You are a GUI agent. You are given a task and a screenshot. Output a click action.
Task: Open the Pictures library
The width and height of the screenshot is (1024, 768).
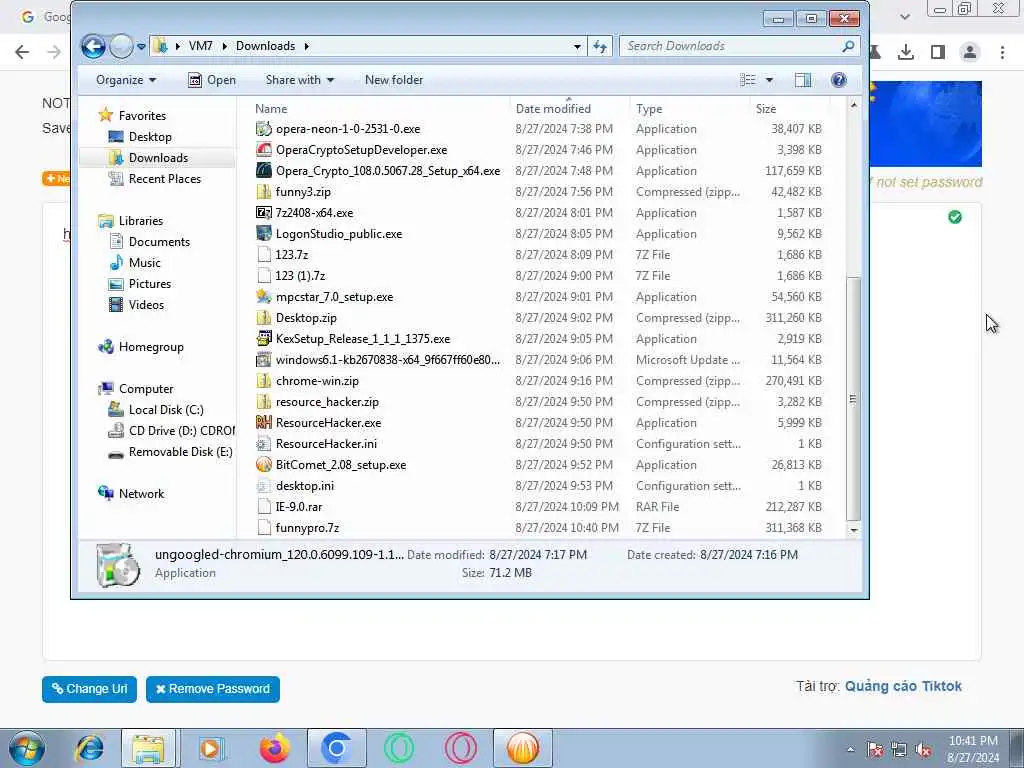pos(150,283)
